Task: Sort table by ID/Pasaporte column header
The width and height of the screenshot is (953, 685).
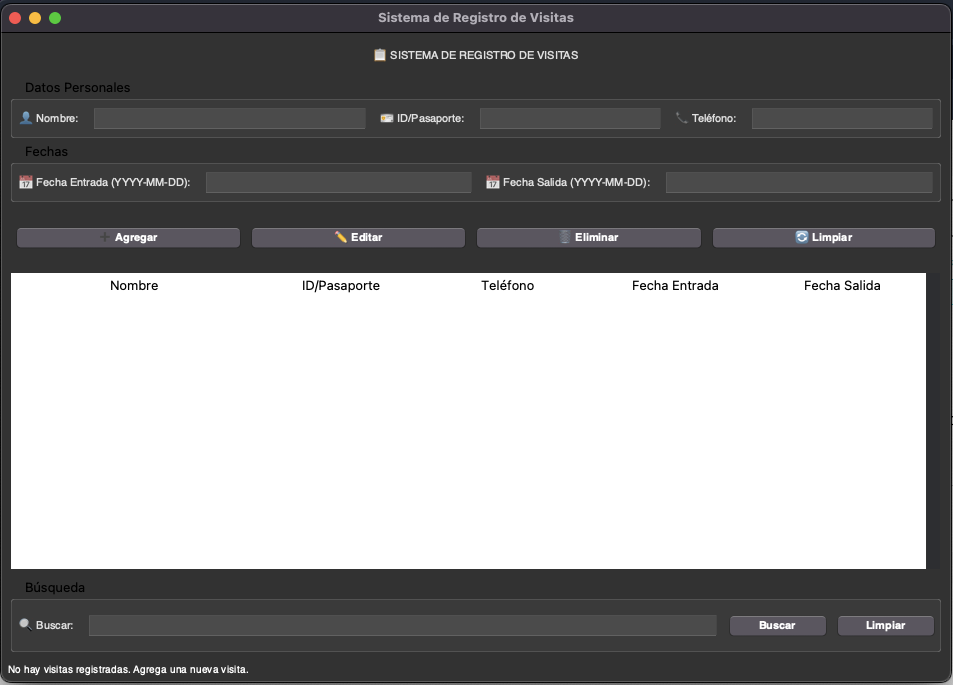Action: (340, 286)
